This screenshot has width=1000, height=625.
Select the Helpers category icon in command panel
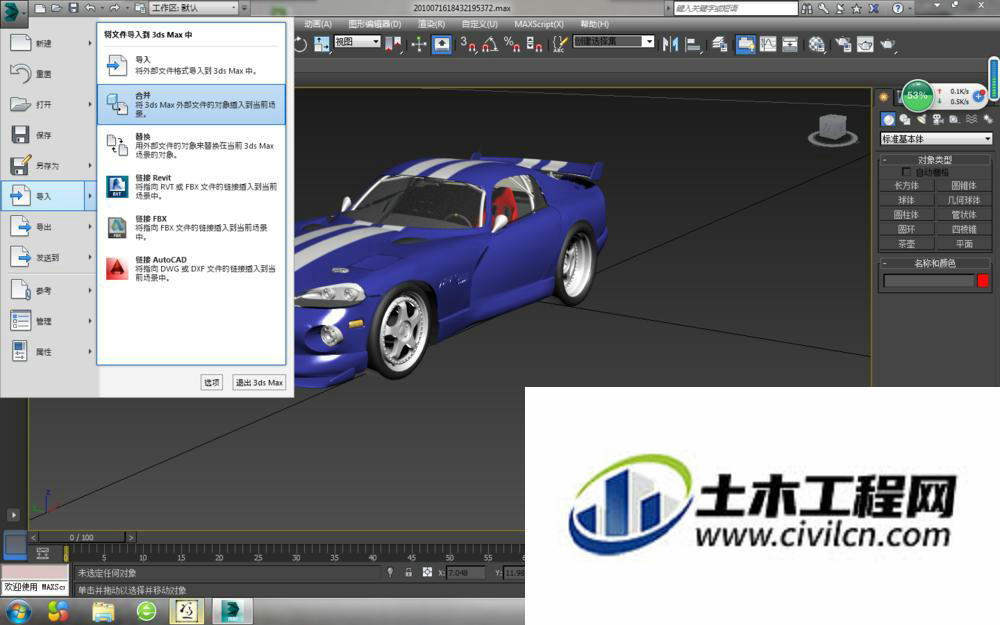(954, 119)
